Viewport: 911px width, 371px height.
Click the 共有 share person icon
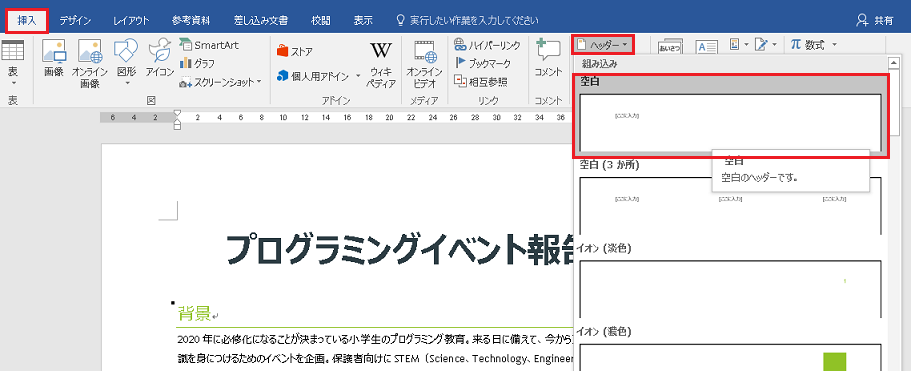point(862,20)
